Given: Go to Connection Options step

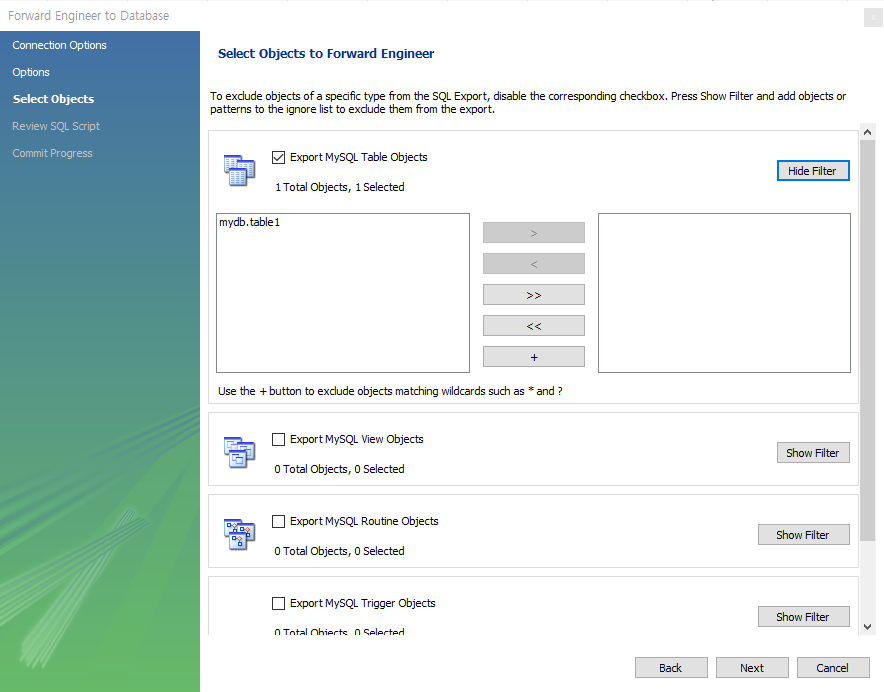Looking at the screenshot, I should coord(59,45).
